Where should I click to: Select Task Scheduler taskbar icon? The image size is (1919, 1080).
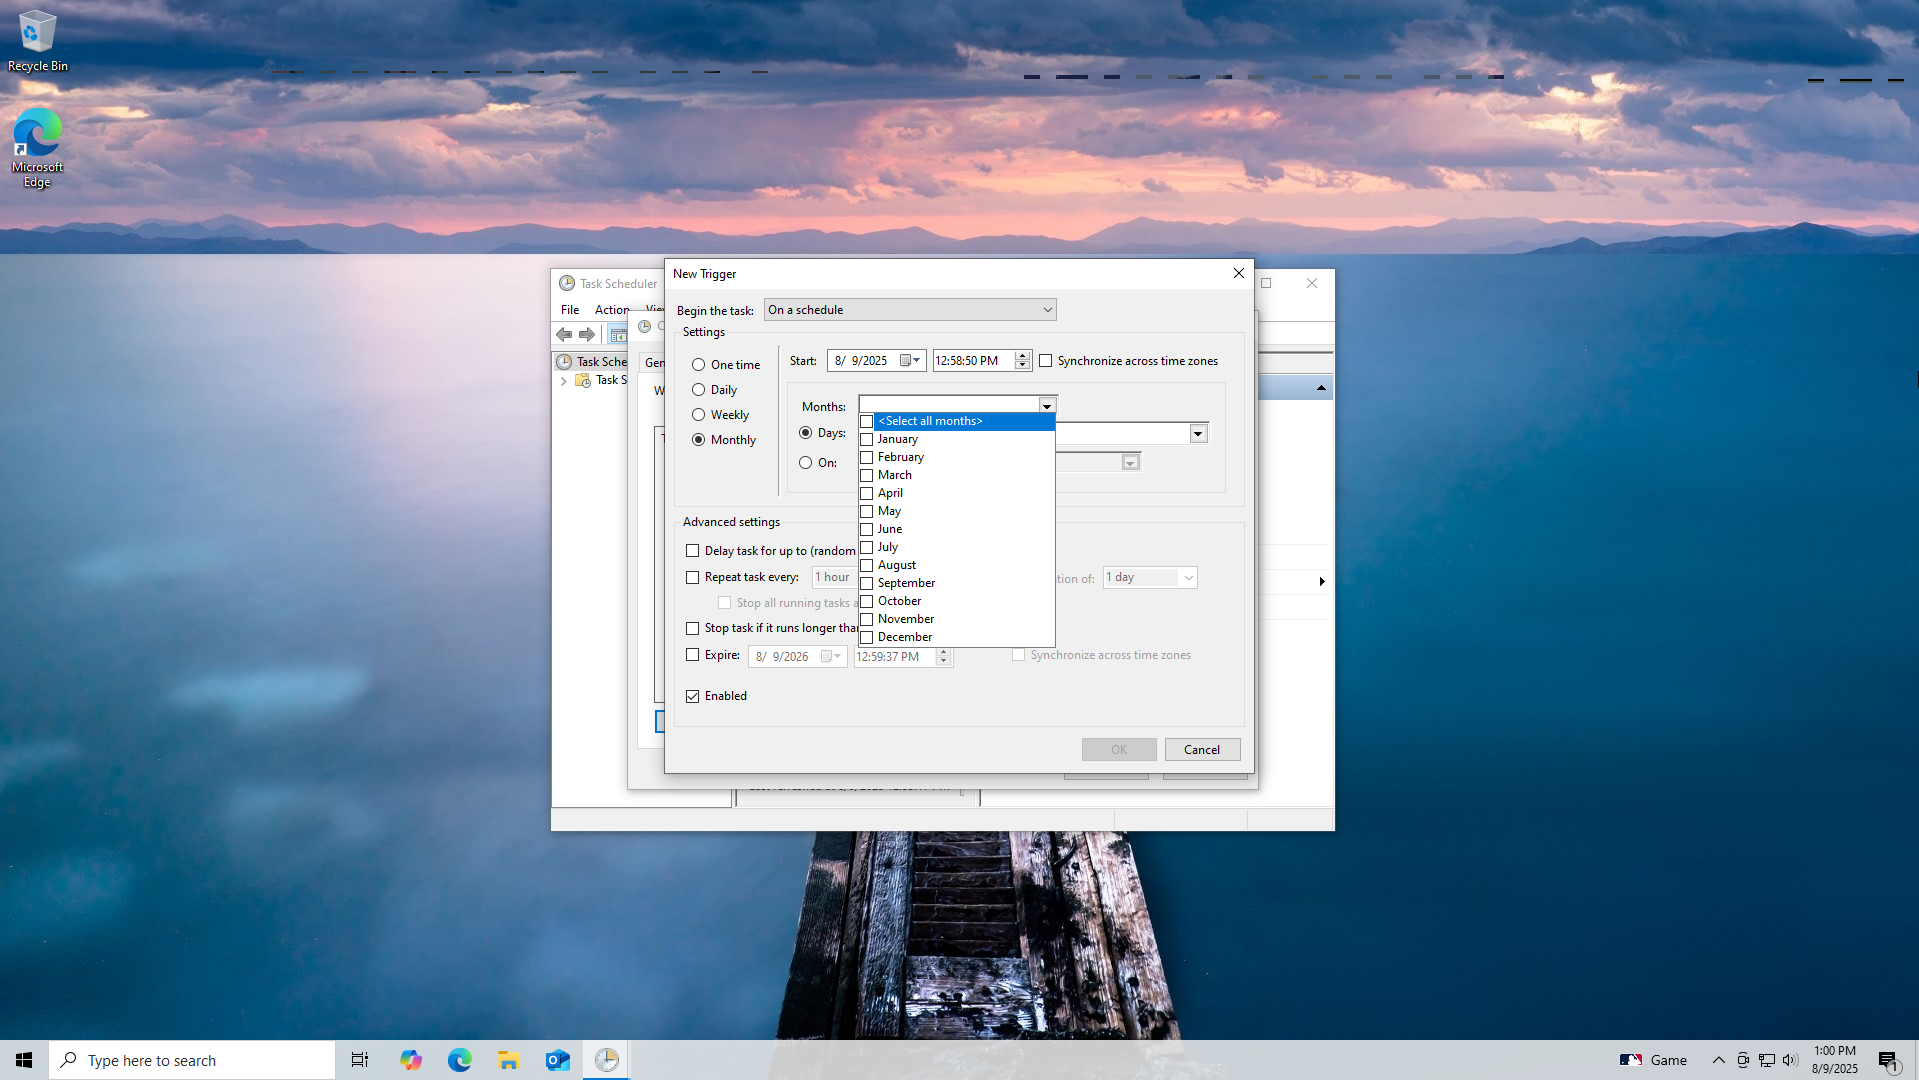click(606, 1060)
